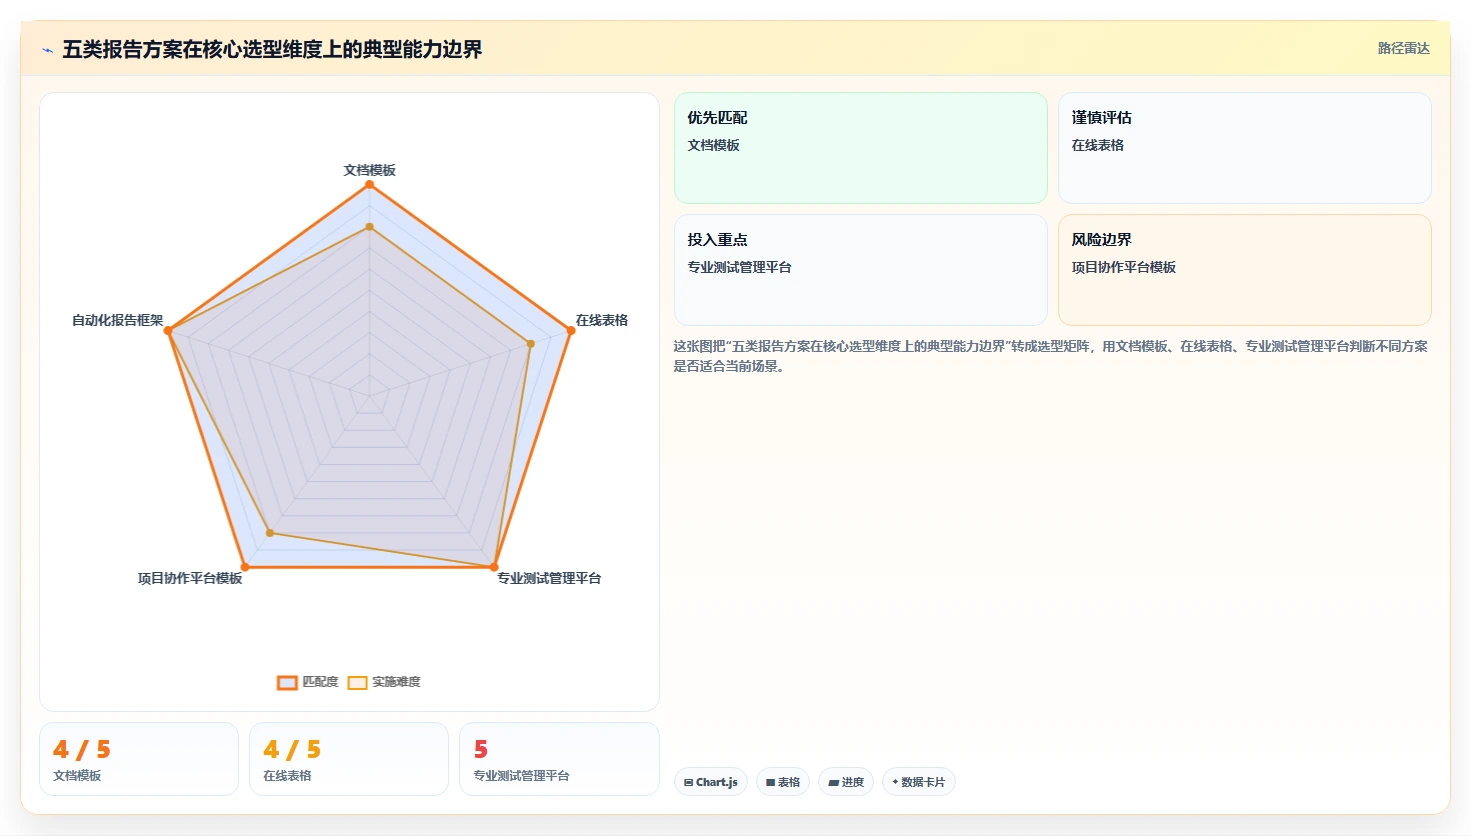The image size is (1471, 836).
Task: Click the data point at 专业测试管理平台 vertex
Action: [x=494, y=567]
